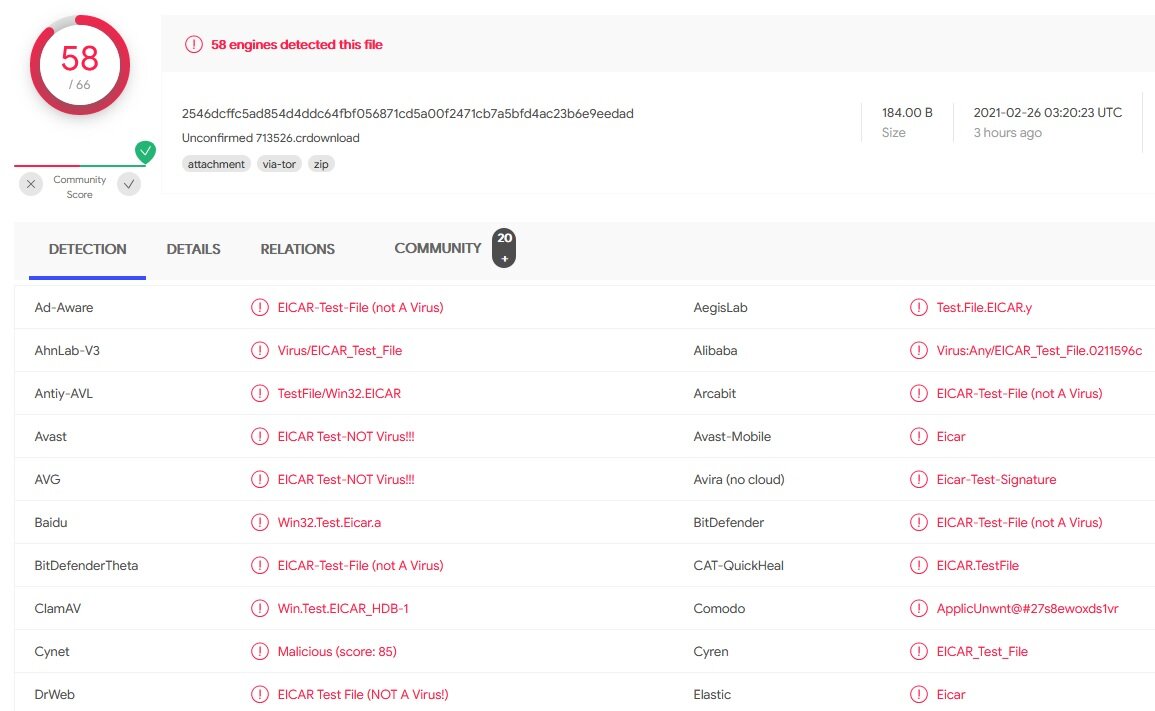Image resolution: width=1155 pixels, height=711 pixels.
Task: Click the 'Avira (no cloud)' engine name
Action: pos(739,480)
